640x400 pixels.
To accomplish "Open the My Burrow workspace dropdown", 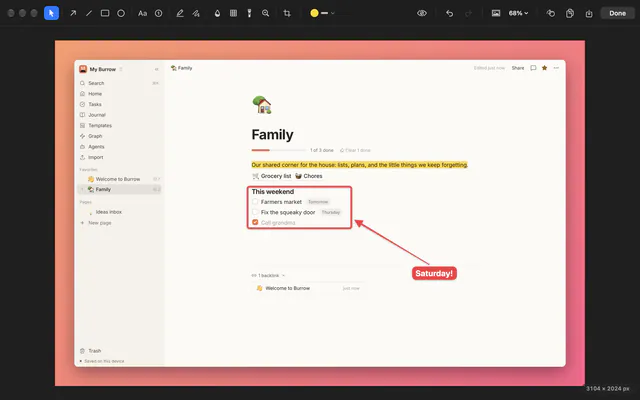I will 101,69.
